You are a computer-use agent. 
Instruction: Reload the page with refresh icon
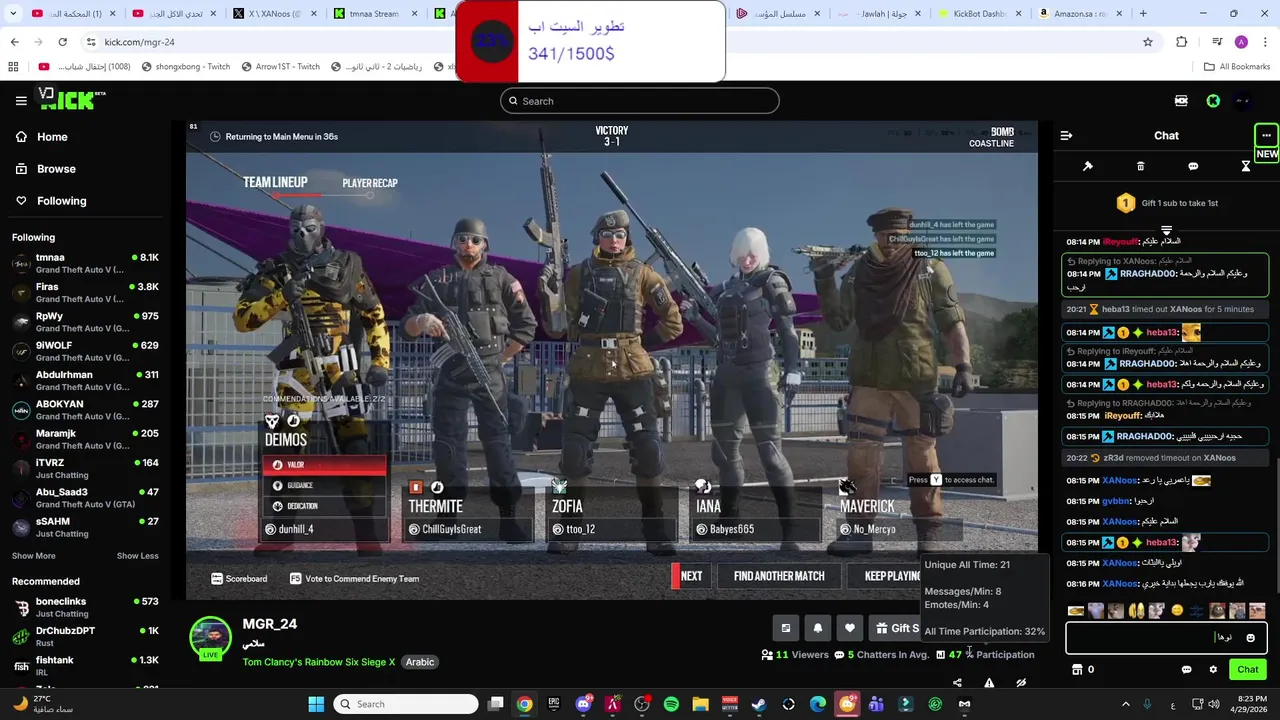click(x=62, y=42)
